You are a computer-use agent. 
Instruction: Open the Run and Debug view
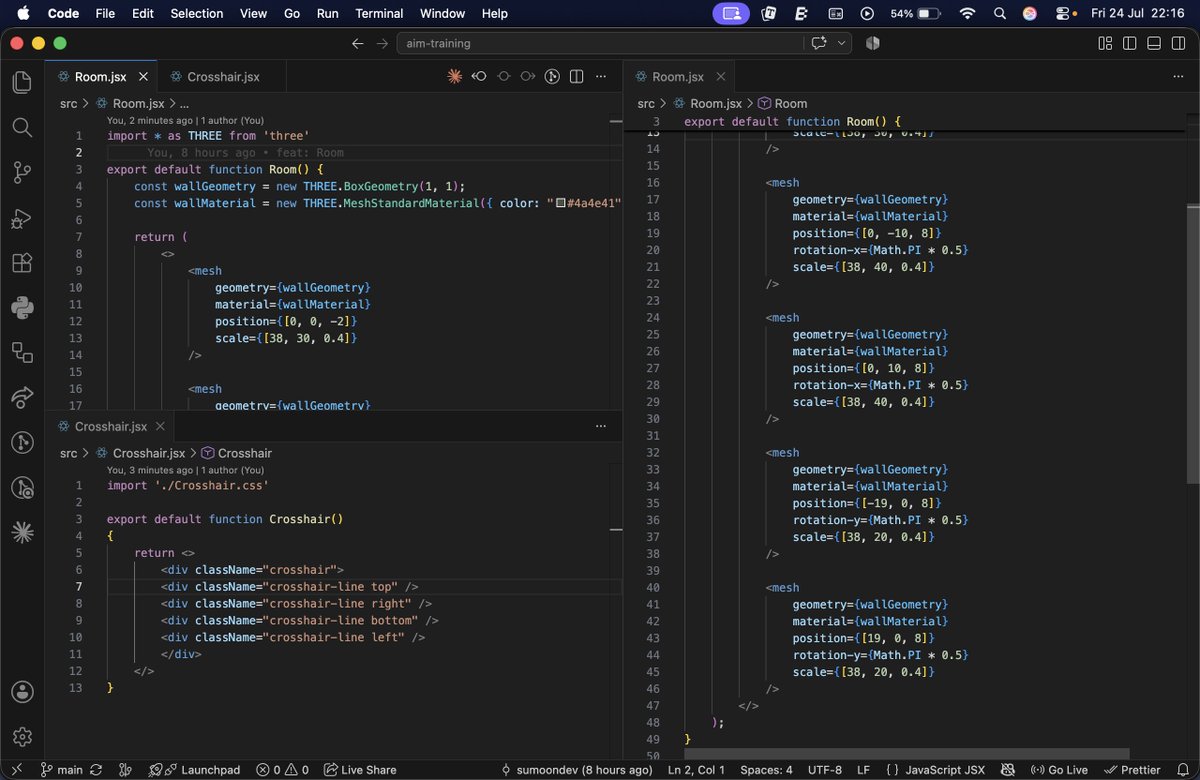(x=22, y=218)
